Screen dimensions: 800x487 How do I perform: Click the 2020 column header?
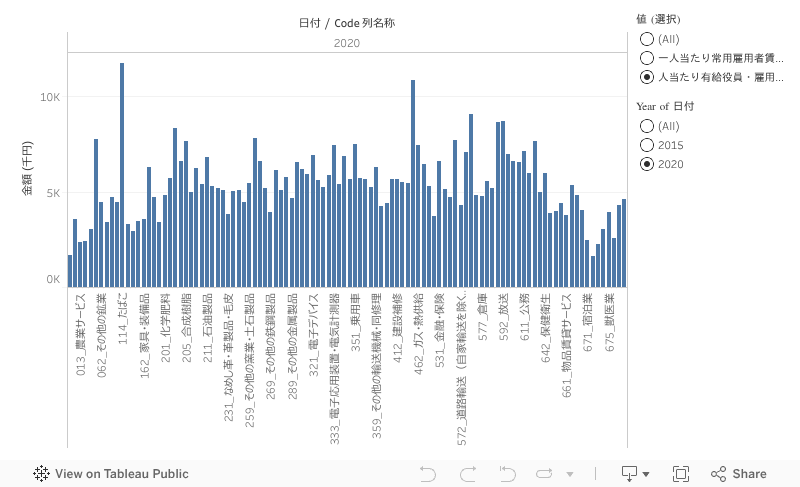pos(347,43)
